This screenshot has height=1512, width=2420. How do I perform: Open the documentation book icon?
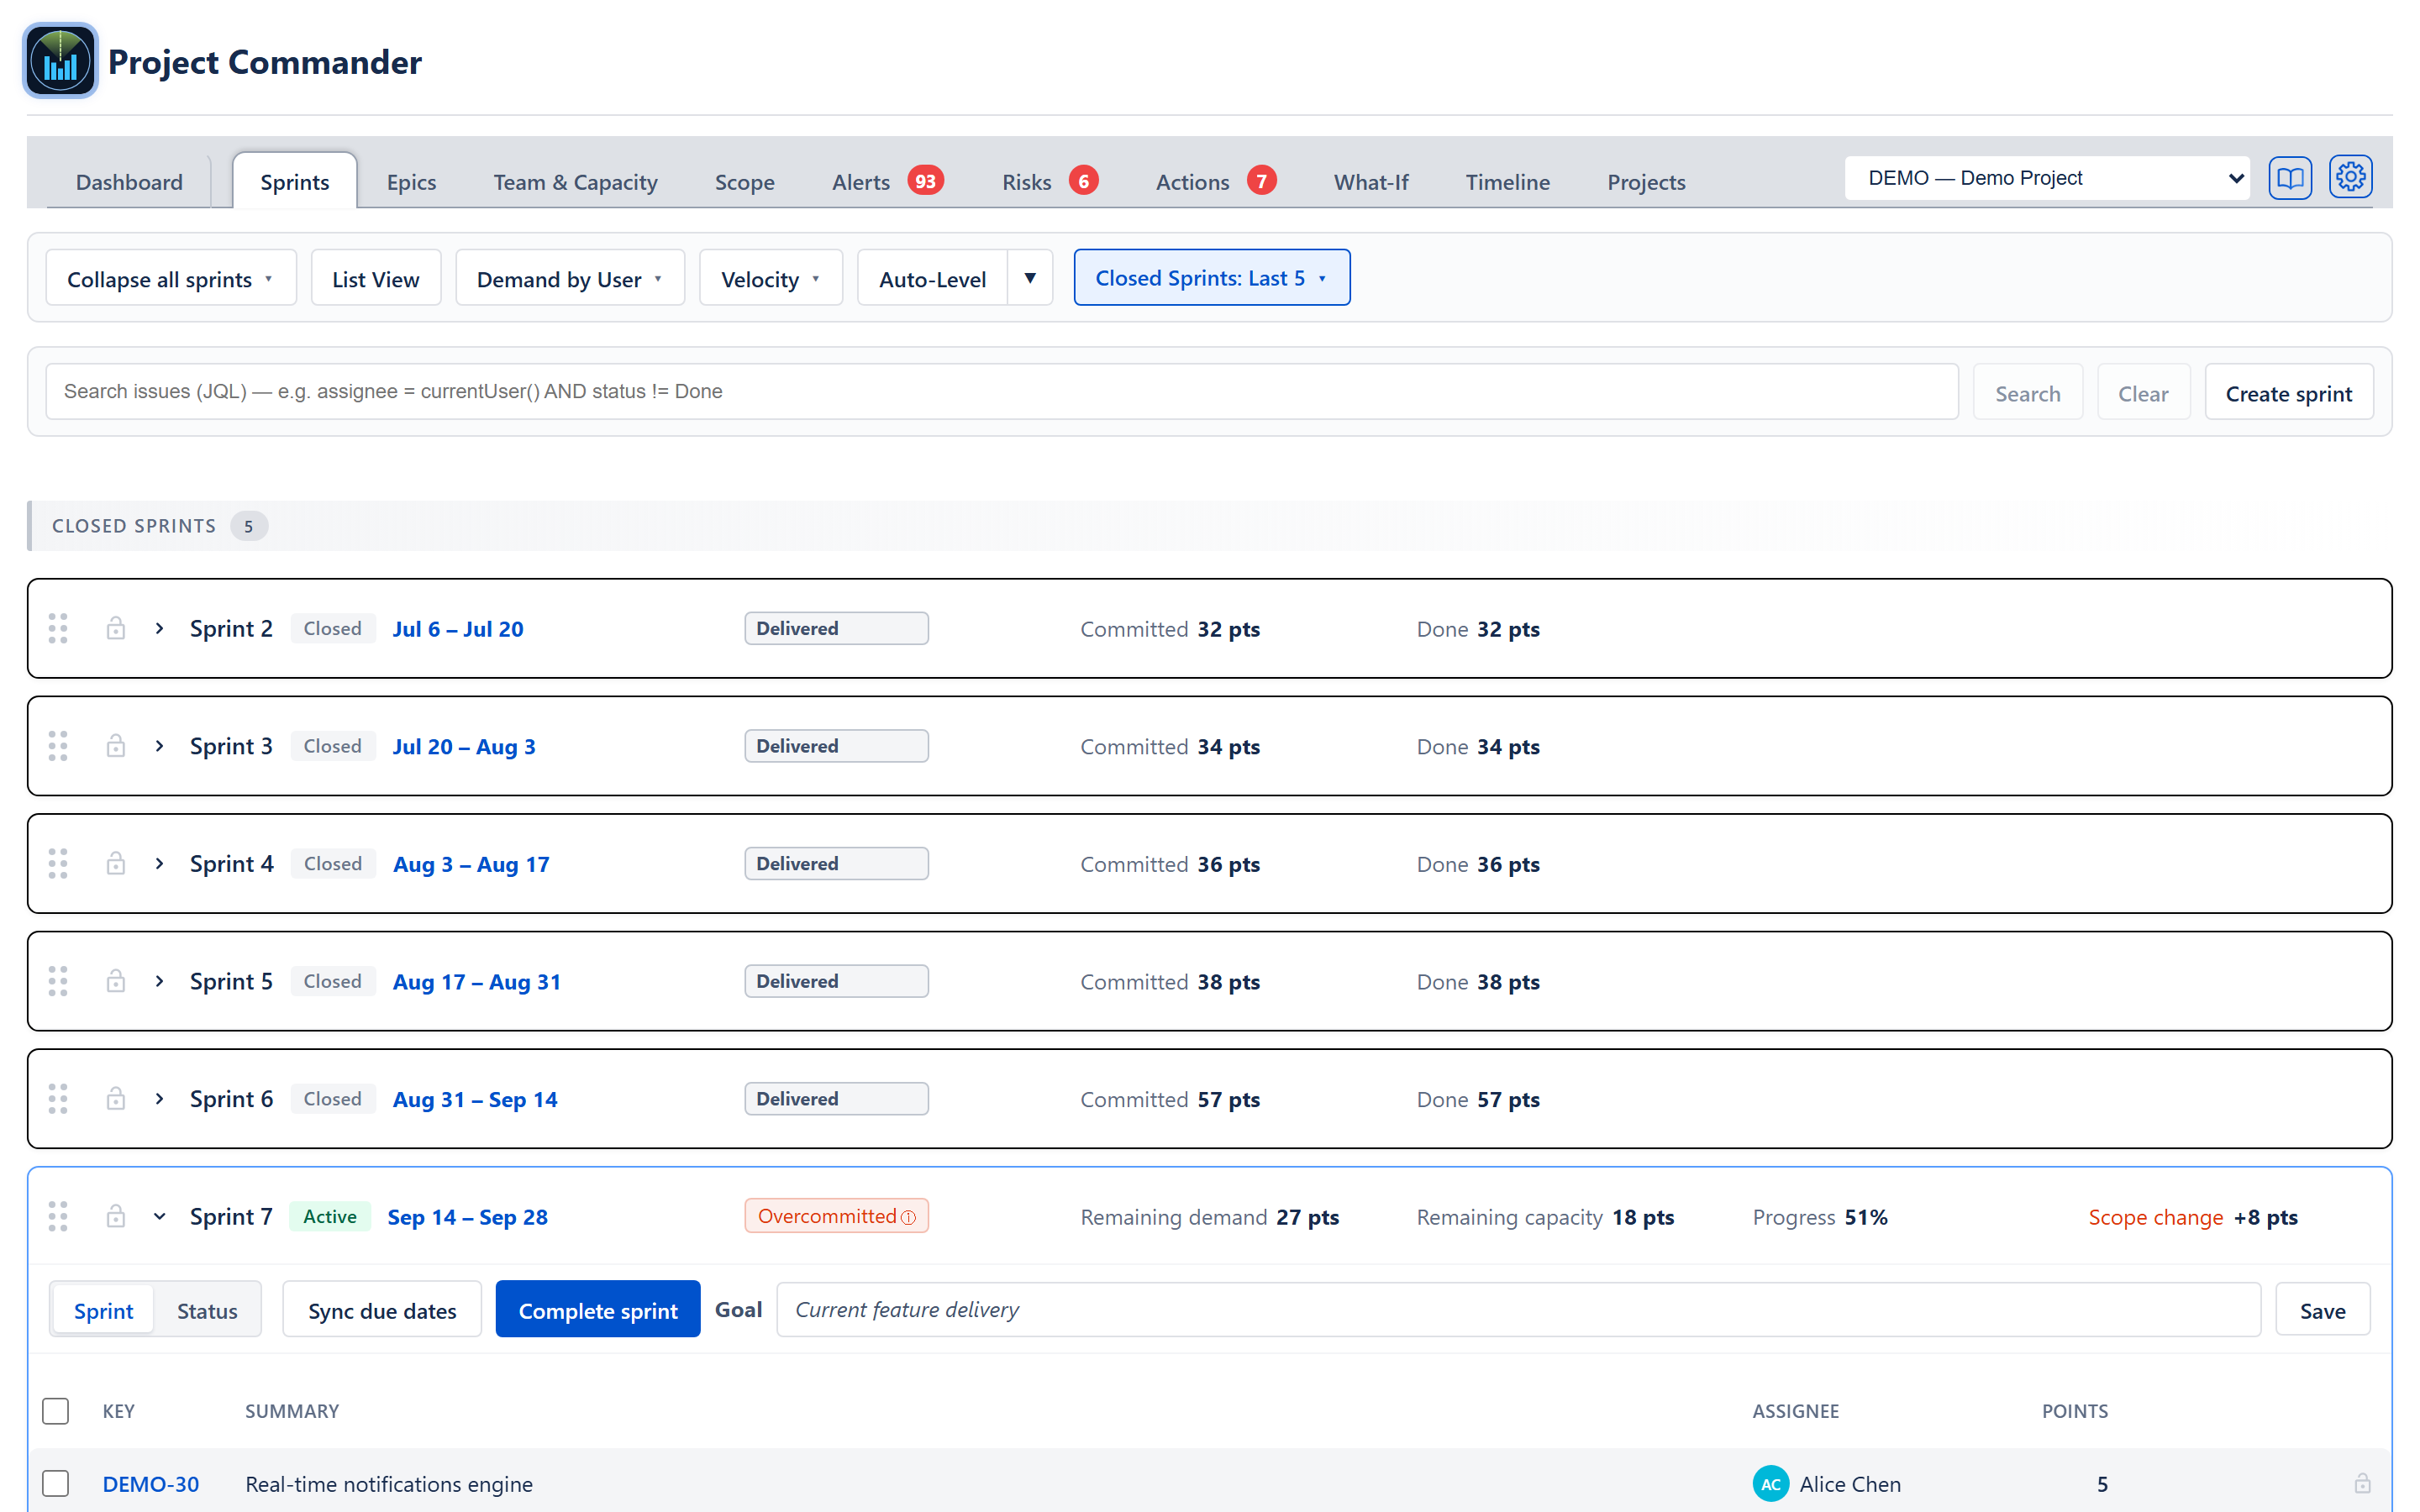2290,178
